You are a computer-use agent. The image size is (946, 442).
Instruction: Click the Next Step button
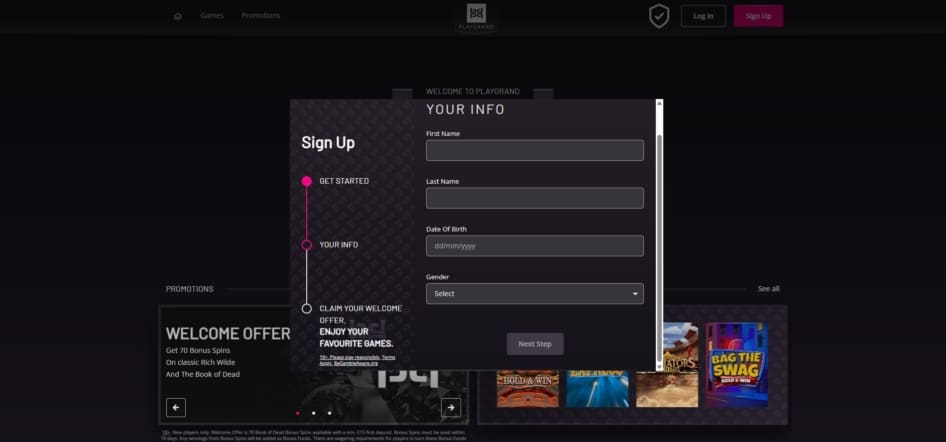[x=535, y=344]
